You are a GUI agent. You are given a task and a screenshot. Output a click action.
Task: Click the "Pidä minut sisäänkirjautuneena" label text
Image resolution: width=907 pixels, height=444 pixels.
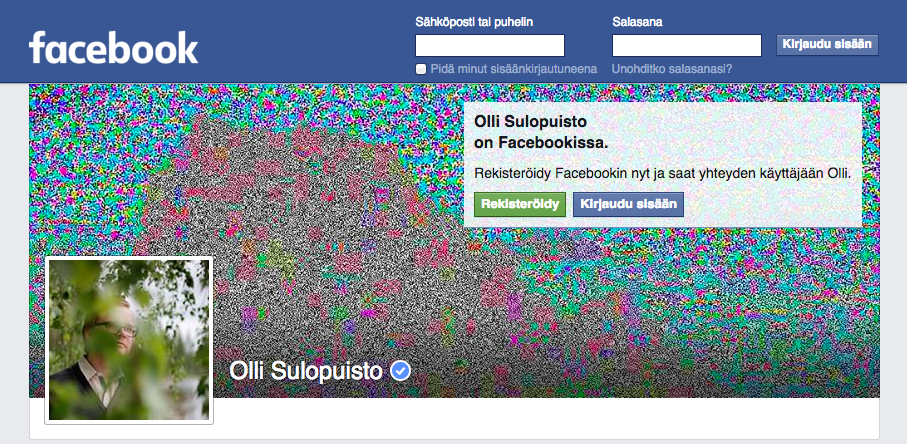coord(514,69)
